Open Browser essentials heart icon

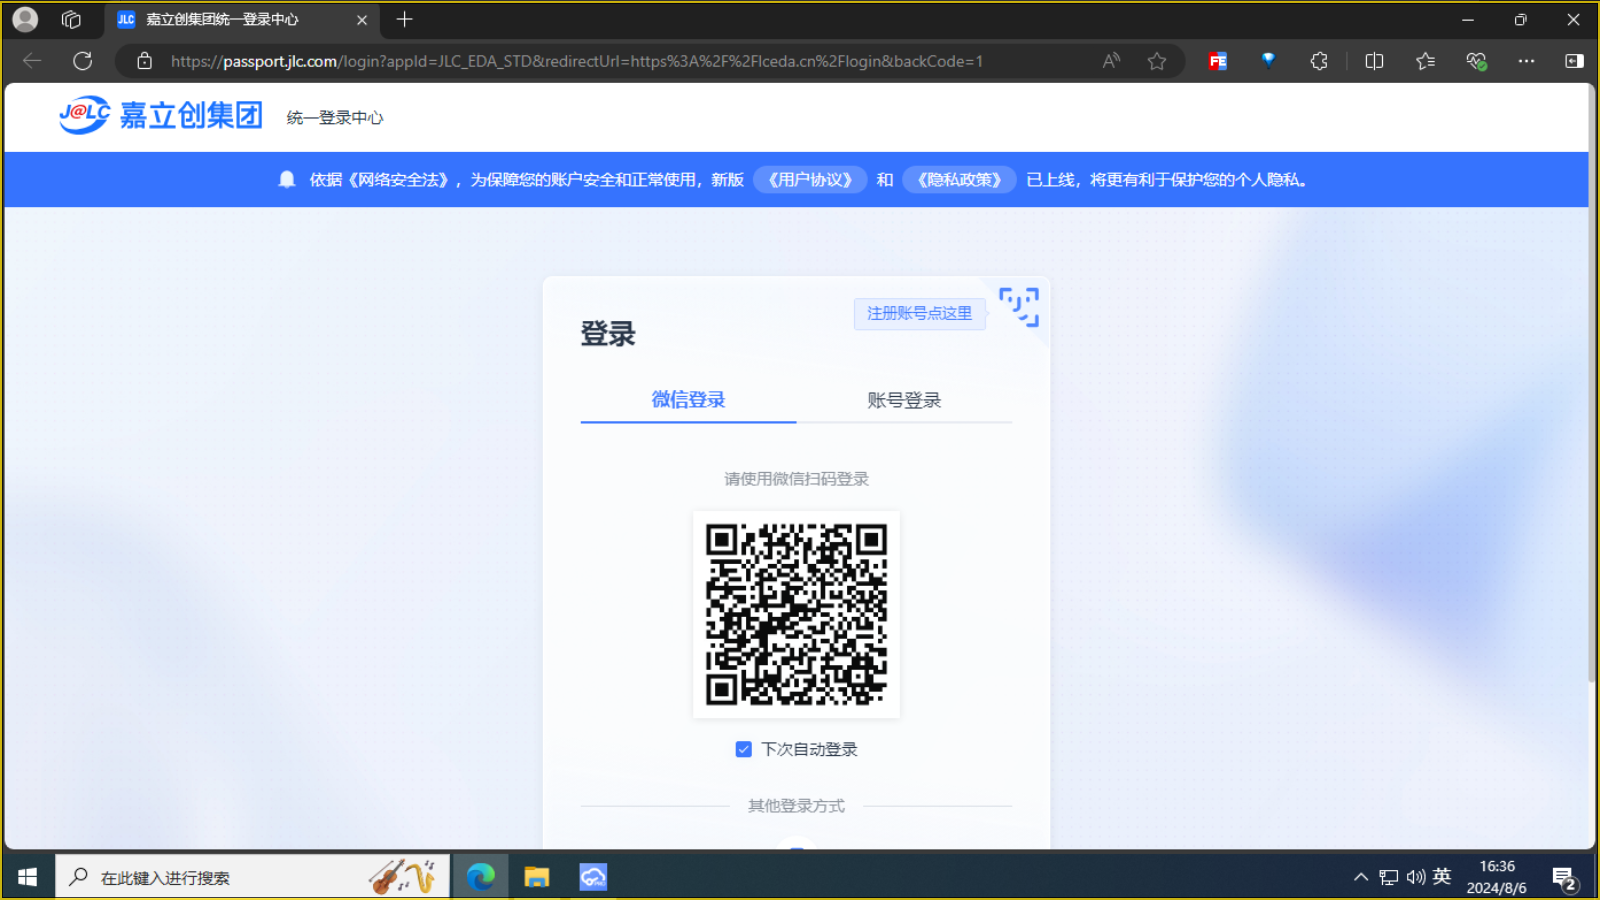[1476, 61]
